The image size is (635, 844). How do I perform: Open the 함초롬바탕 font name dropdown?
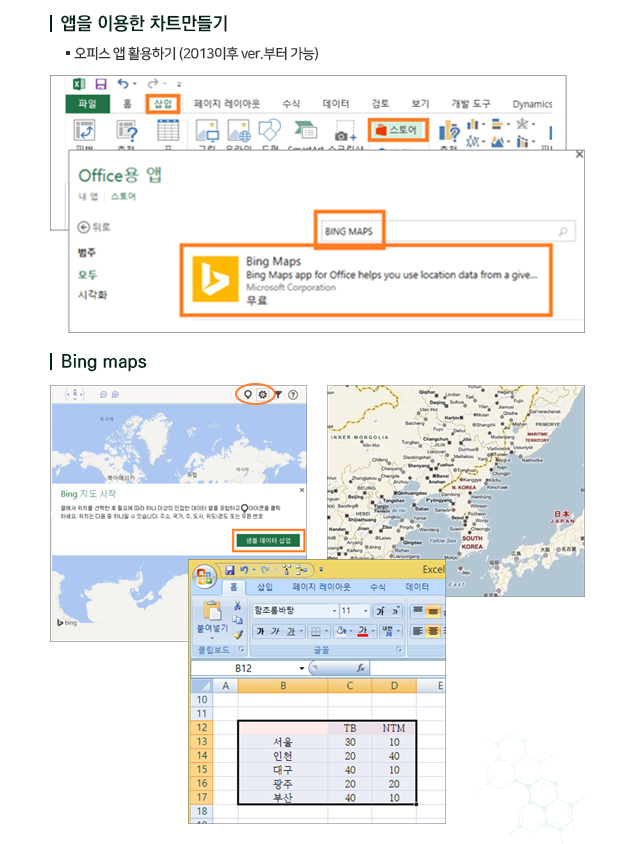pyautogui.click(x=334, y=610)
